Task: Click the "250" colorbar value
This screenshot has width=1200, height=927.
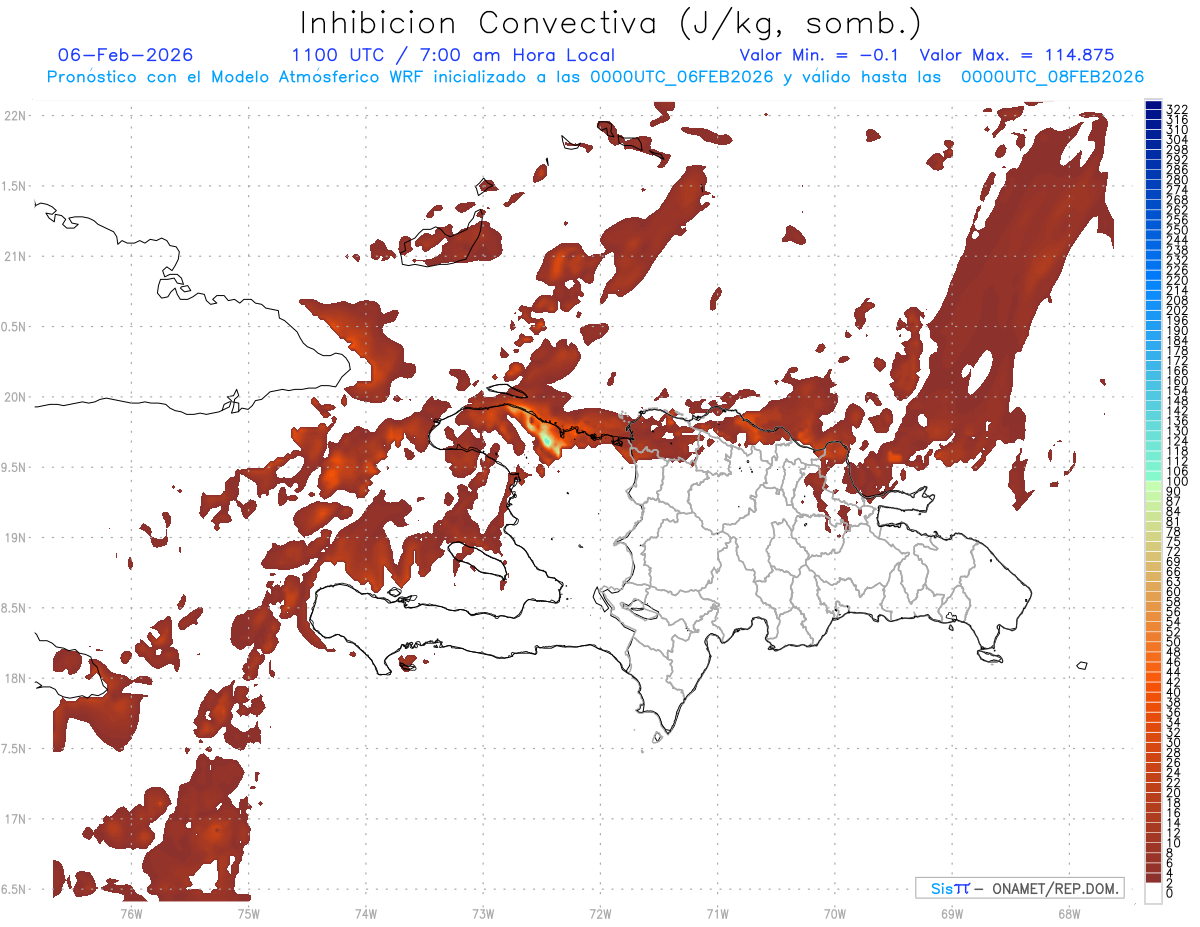Action: pyautogui.click(x=1176, y=230)
